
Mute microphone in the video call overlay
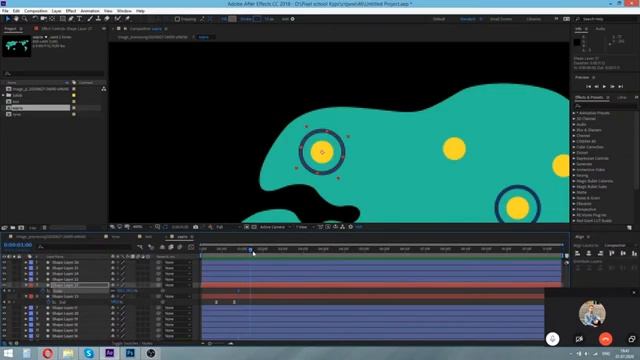click(x=552, y=339)
